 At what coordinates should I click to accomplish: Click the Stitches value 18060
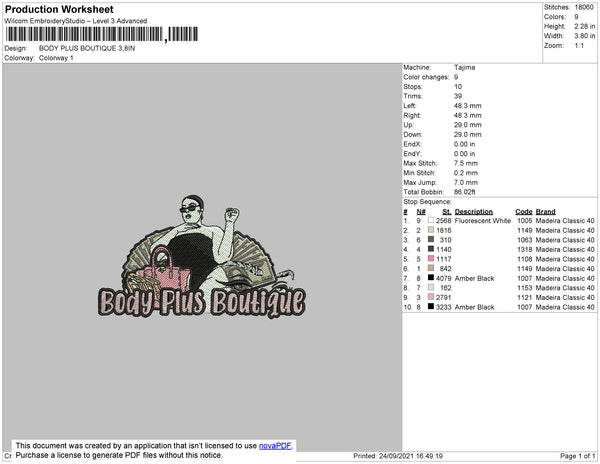(x=584, y=7)
